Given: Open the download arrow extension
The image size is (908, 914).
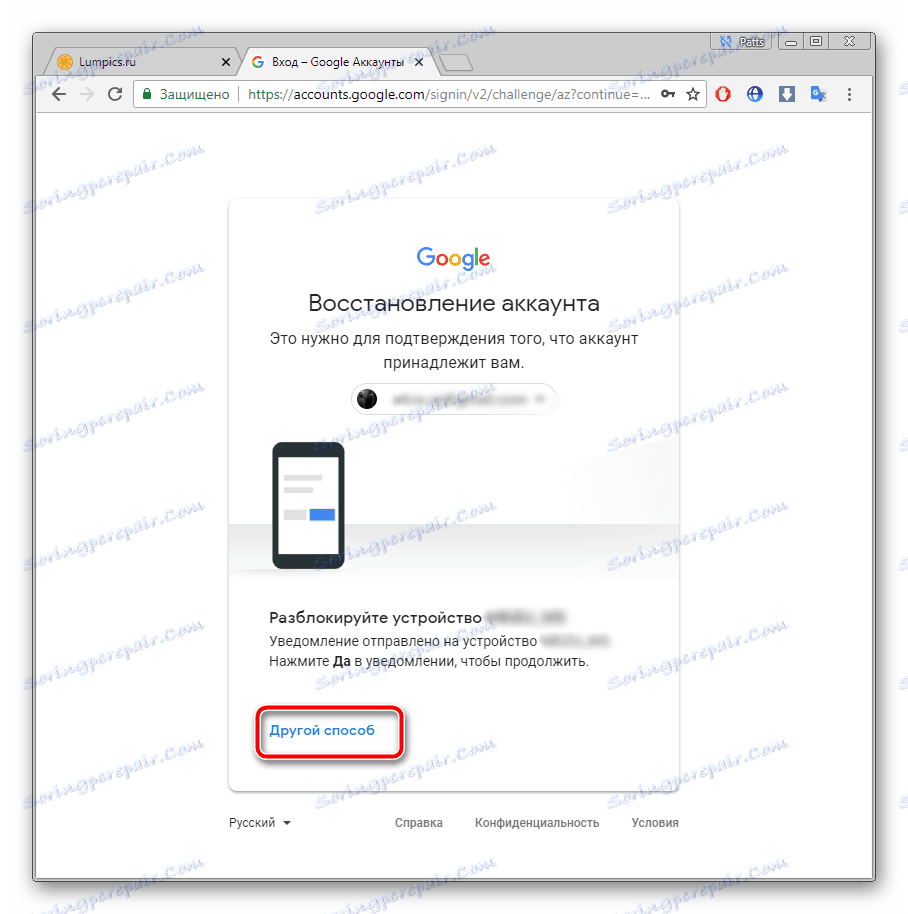Looking at the screenshot, I should point(787,94).
